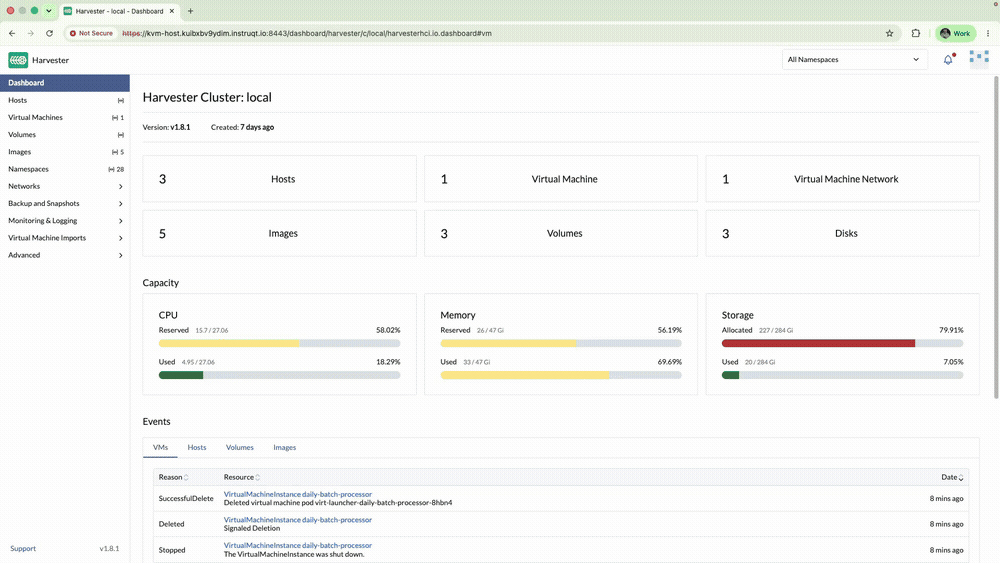The height and width of the screenshot is (563, 1000).
Task: Expand Monitoring & Logging group
Action: point(64,221)
